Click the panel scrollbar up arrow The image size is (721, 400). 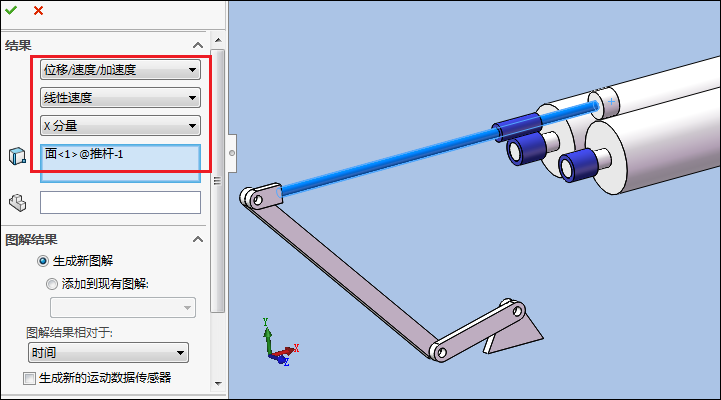click(x=218, y=40)
